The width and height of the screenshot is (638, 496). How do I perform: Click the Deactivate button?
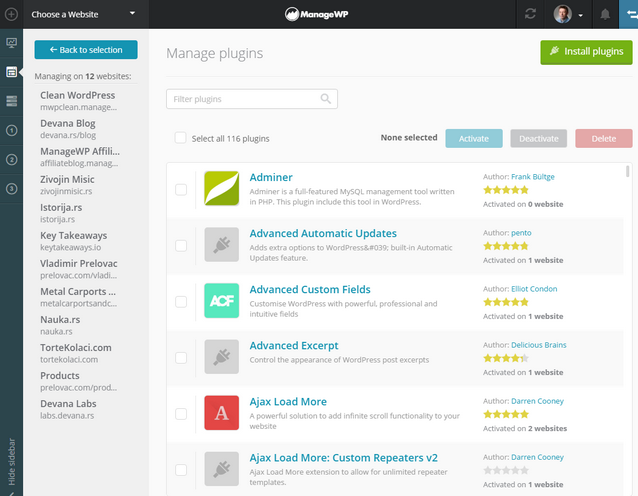[x=539, y=138]
